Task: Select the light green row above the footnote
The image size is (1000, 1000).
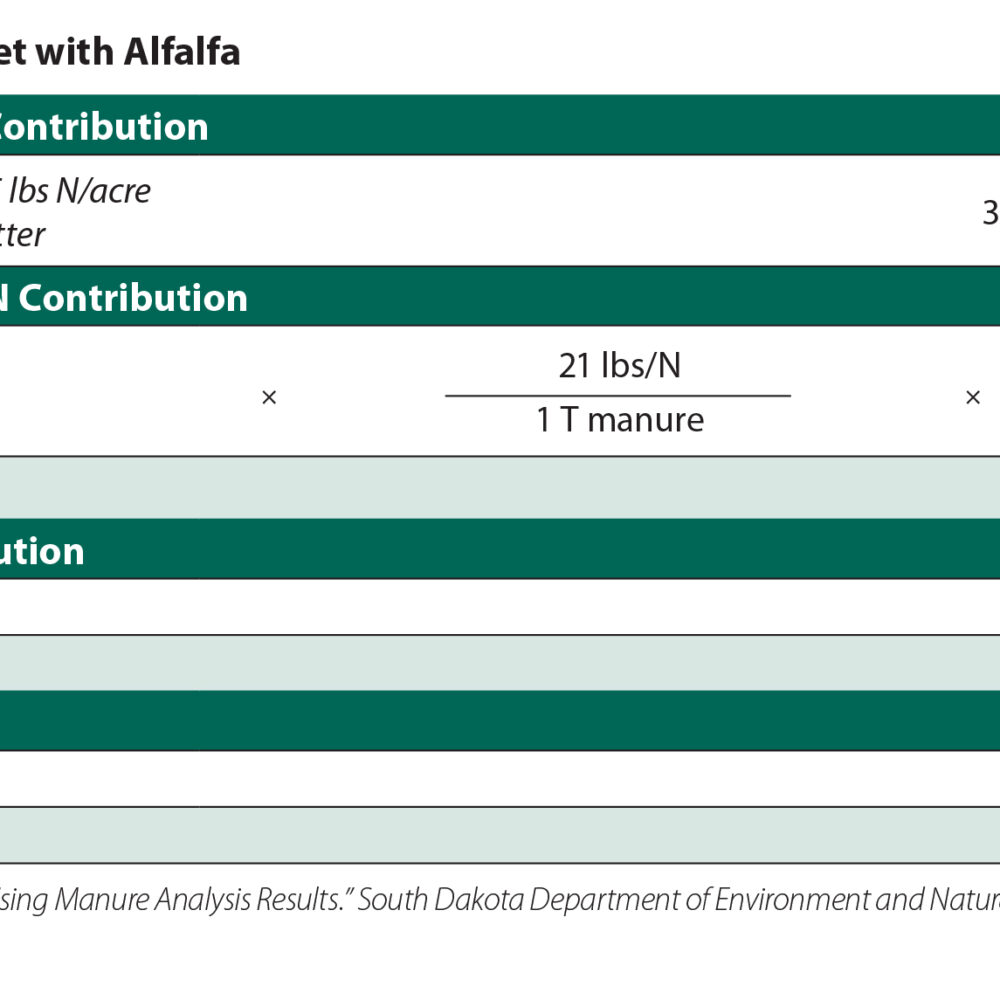Action: click(500, 834)
